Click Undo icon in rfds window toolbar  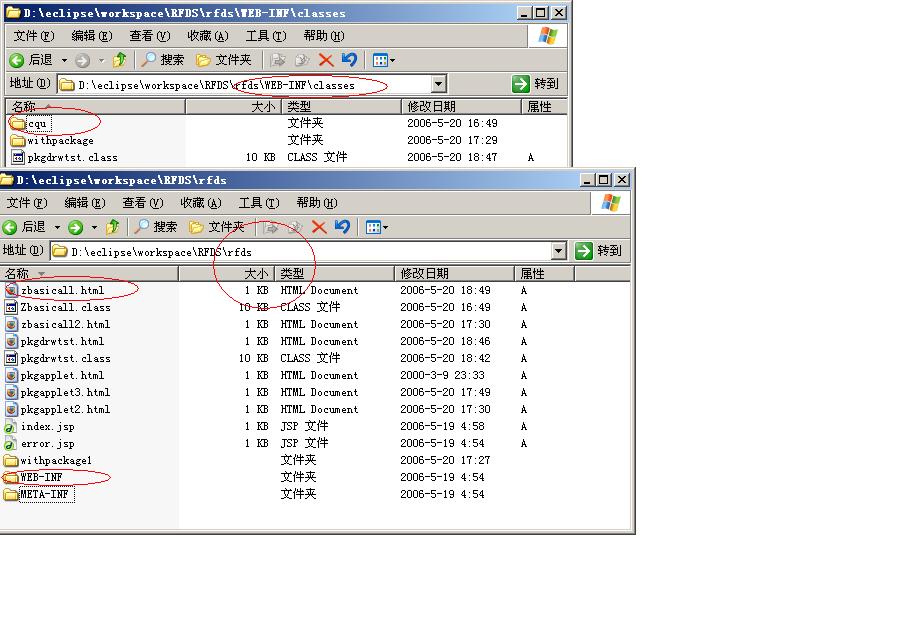(342, 227)
